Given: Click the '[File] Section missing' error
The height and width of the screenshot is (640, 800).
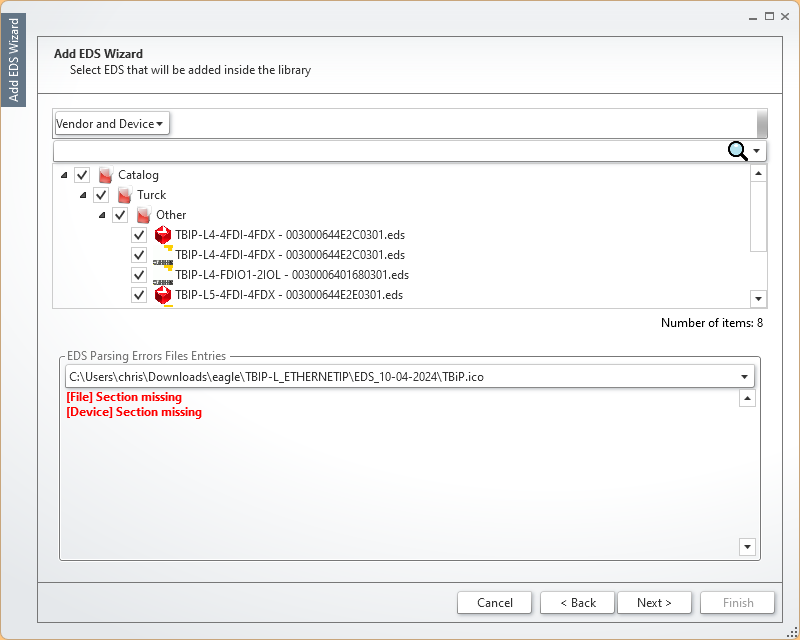Looking at the screenshot, I should pos(124,397).
